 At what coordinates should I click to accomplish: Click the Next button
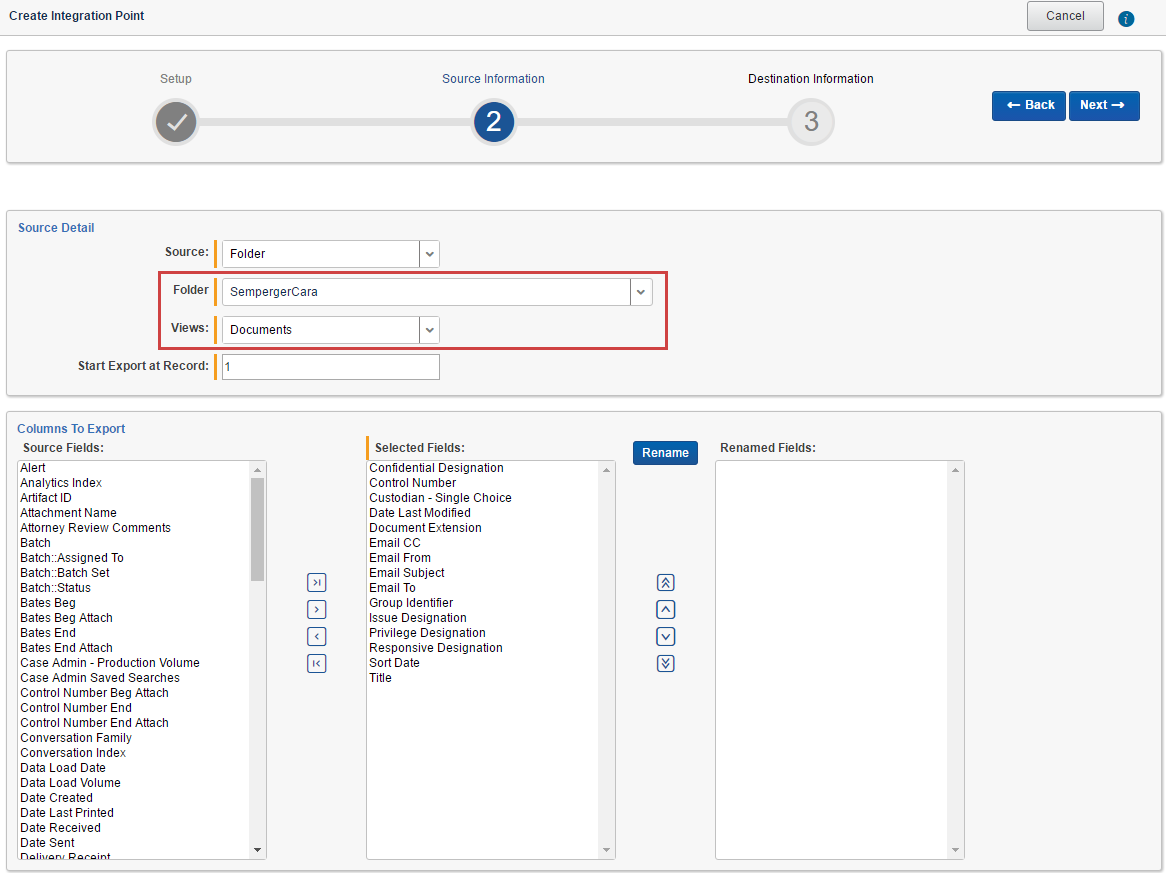point(1104,106)
